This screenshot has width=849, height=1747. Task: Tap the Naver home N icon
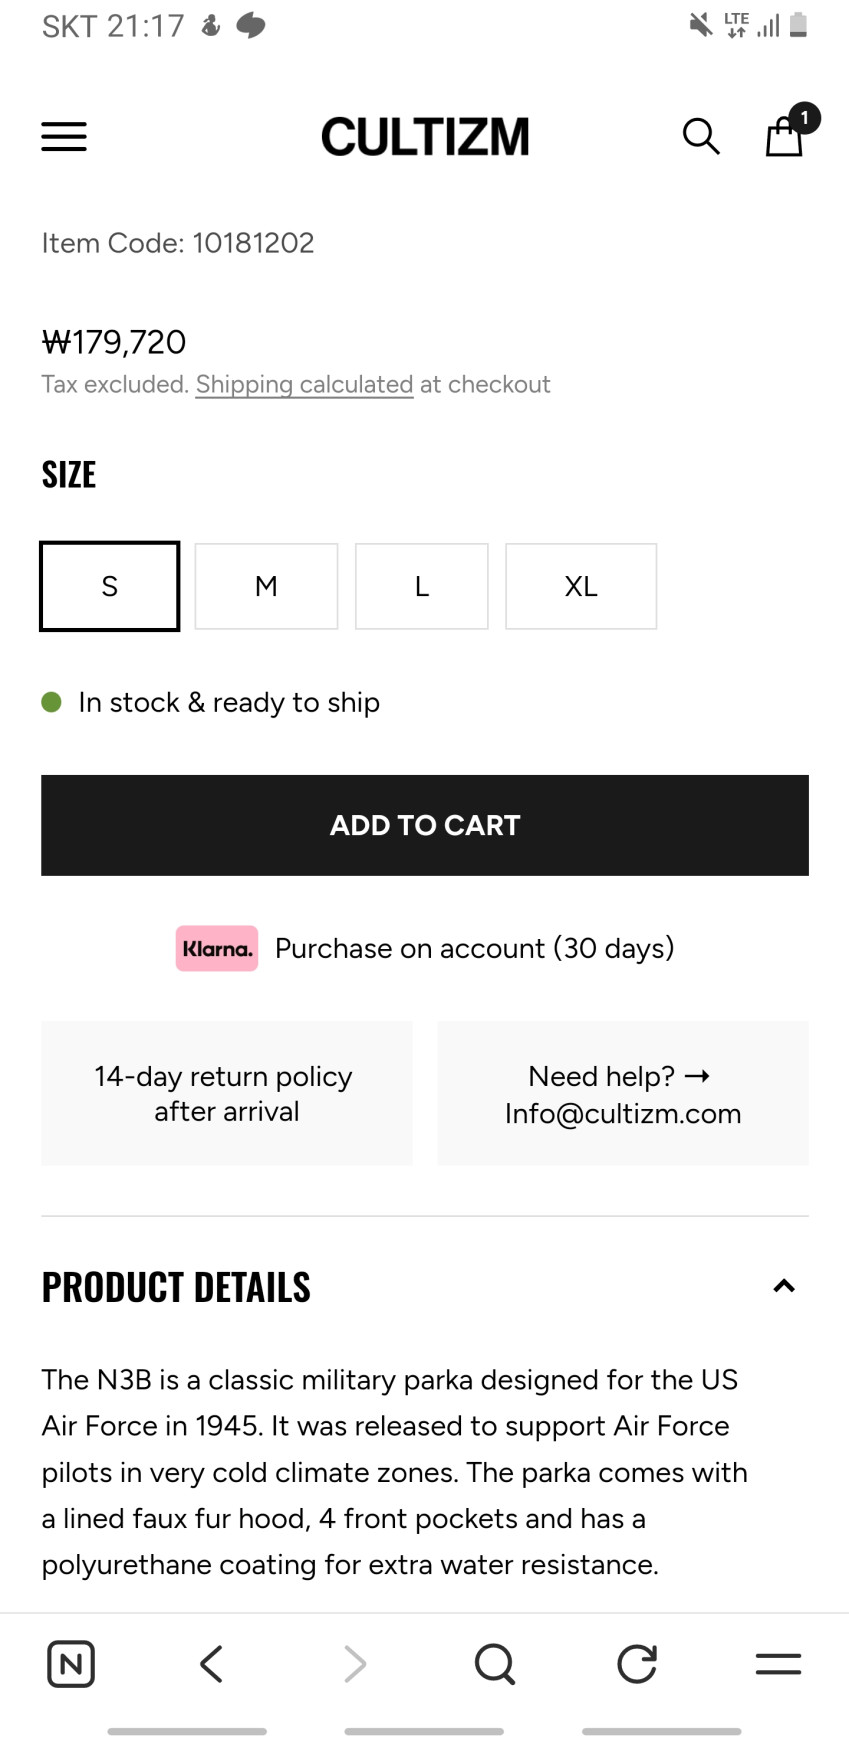(x=71, y=1664)
